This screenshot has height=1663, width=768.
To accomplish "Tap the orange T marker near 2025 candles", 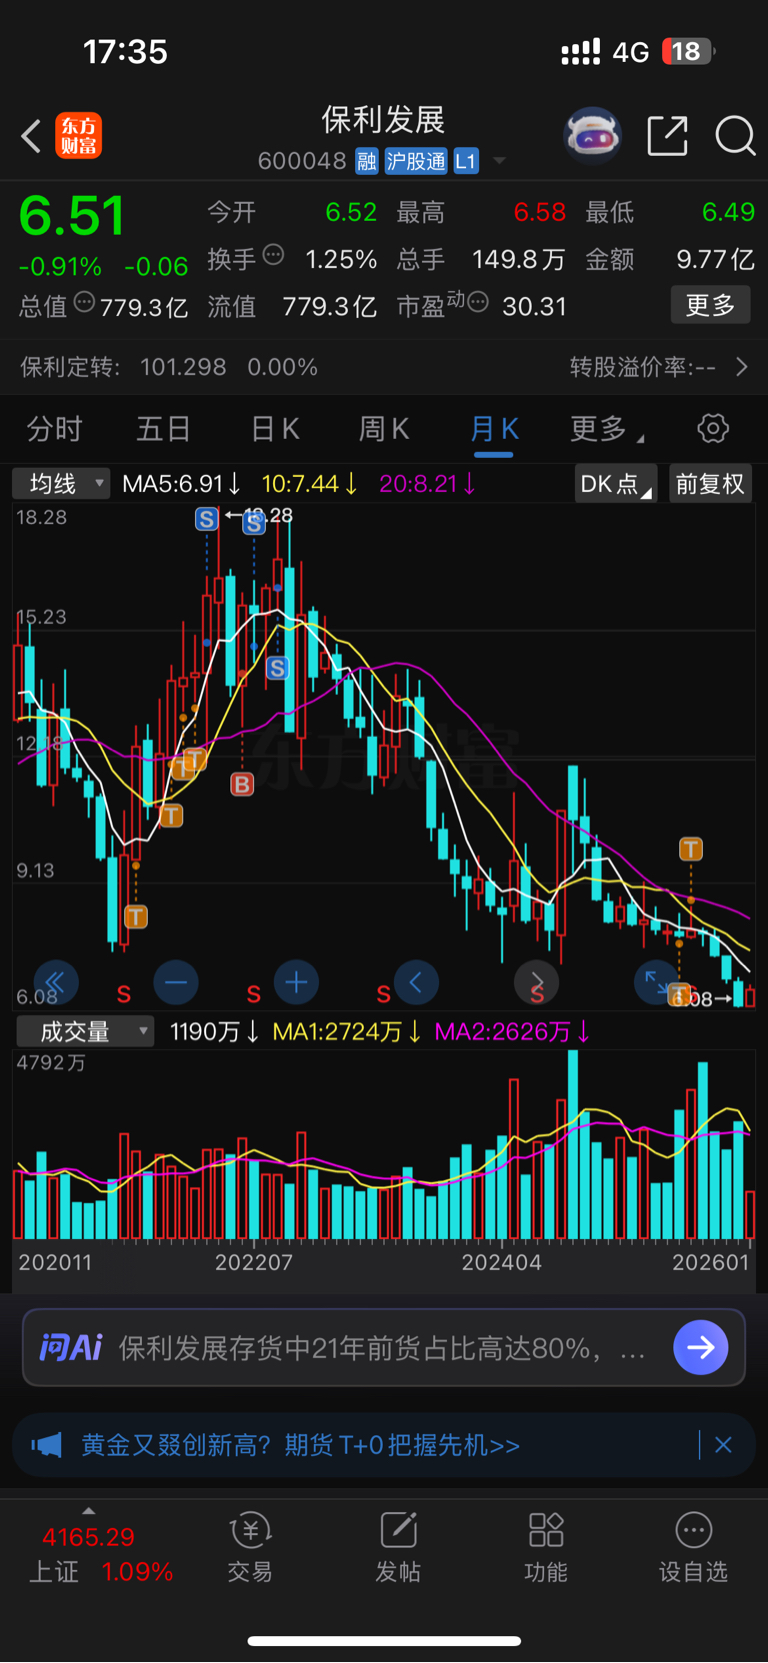I will pos(691,849).
